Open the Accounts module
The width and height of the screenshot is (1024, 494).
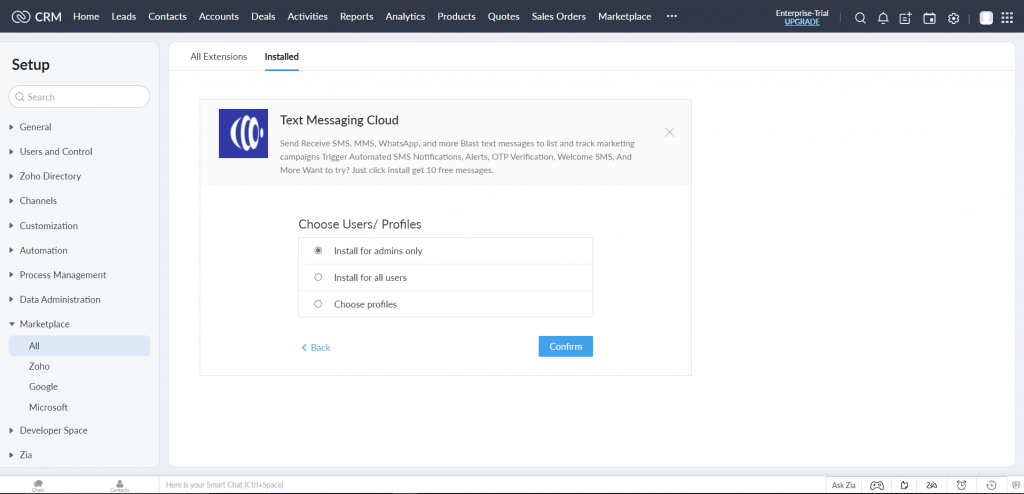click(219, 16)
